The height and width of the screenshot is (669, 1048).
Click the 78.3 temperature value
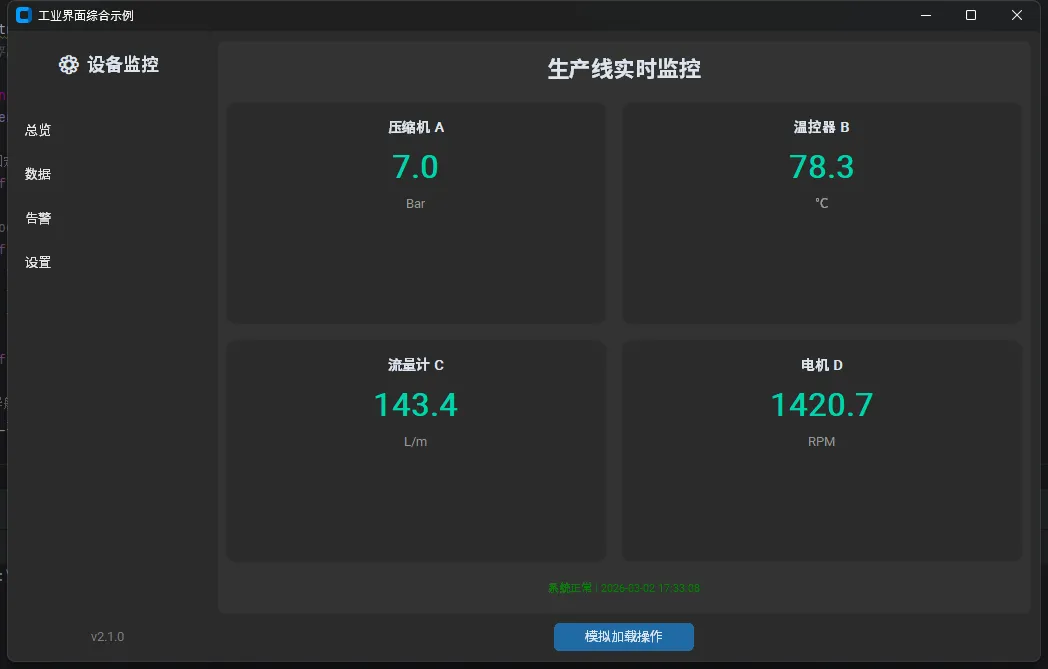pyautogui.click(x=821, y=167)
